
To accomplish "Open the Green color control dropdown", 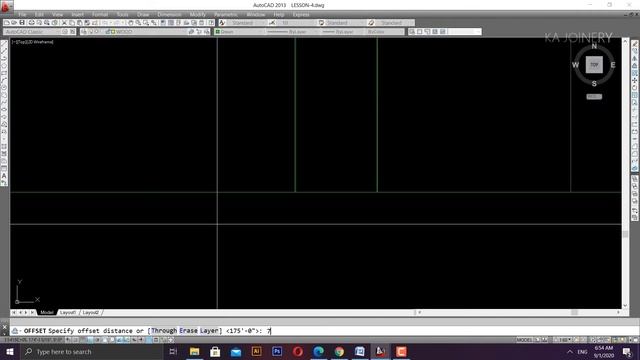I will 239,31.
